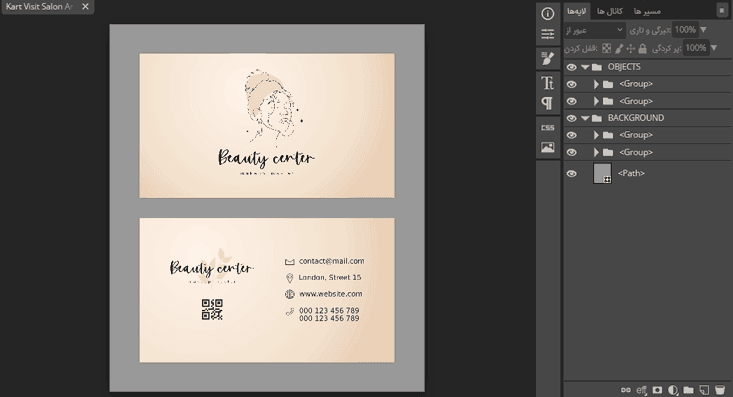
Task: Select the <Path> layer name
Action: (x=631, y=173)
